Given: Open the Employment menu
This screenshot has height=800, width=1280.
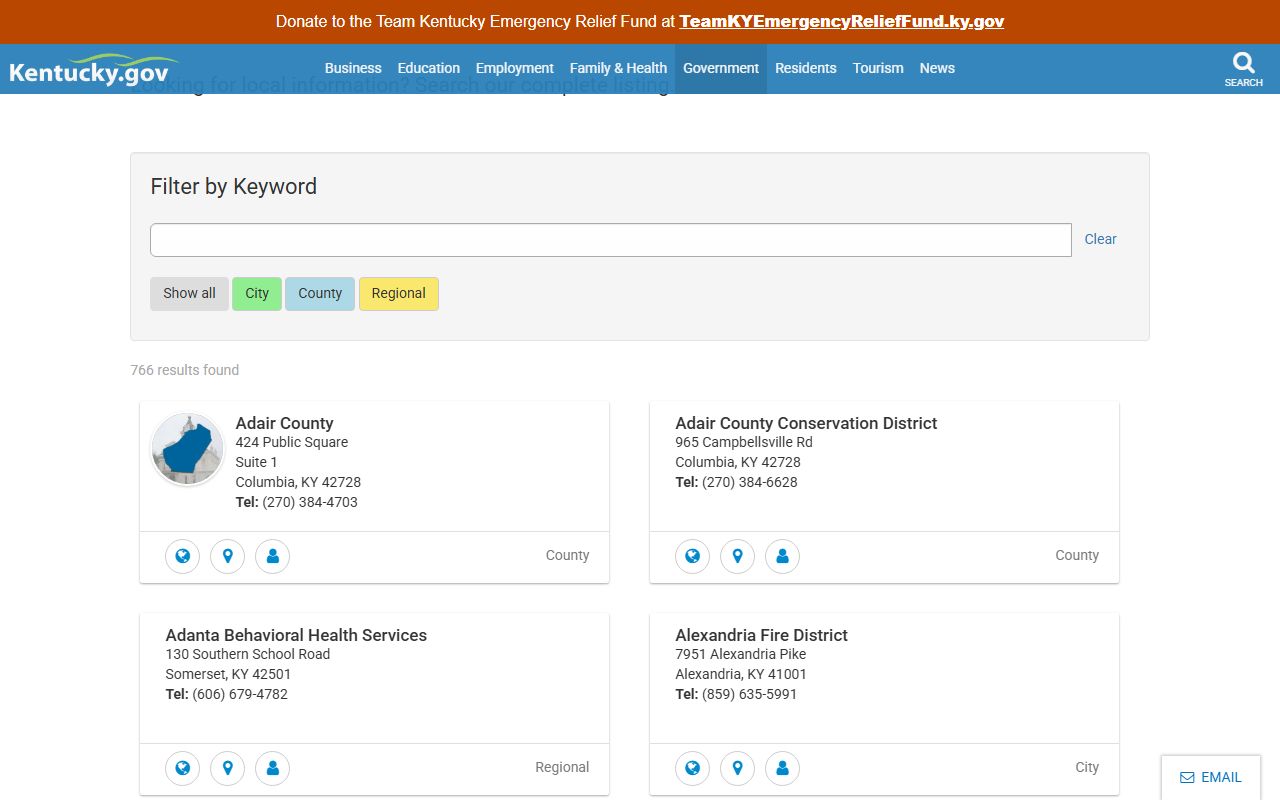Looking at the screenshot, I should (x=515, y=68).
